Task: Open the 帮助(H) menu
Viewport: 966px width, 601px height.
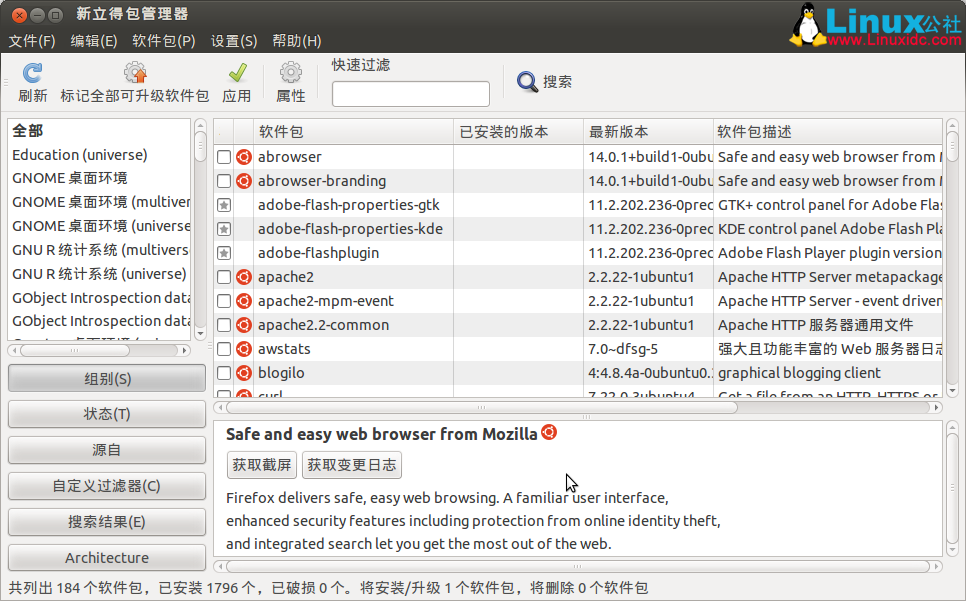Action: point(297,41)
